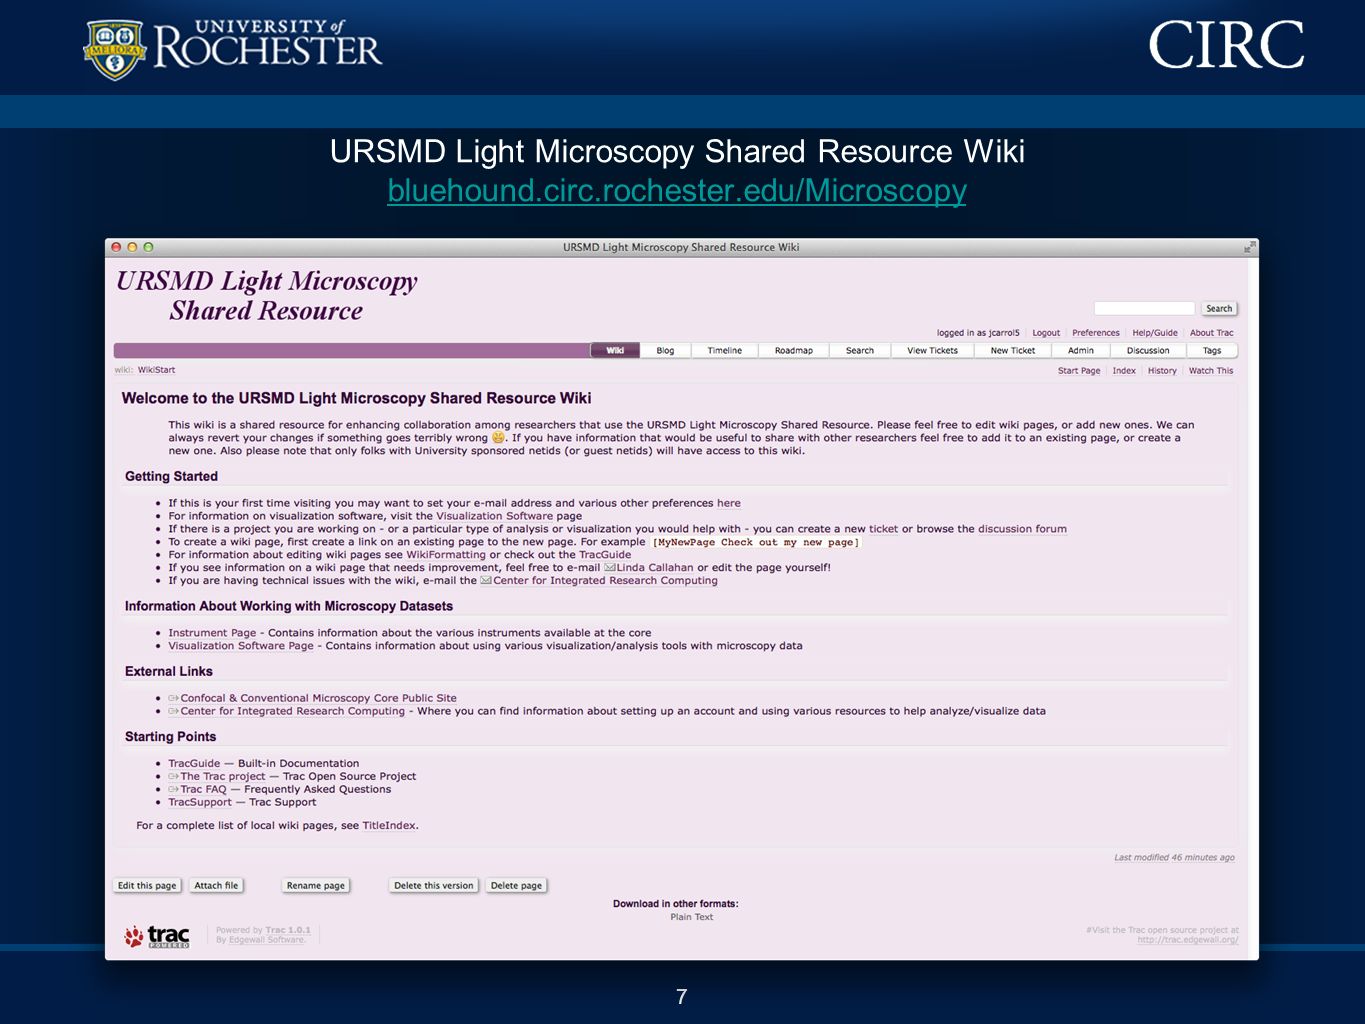The width and height of the screenshot is (1365, 1024).
Task: Click the Rename page button
Action: click(x=315, y=885)
